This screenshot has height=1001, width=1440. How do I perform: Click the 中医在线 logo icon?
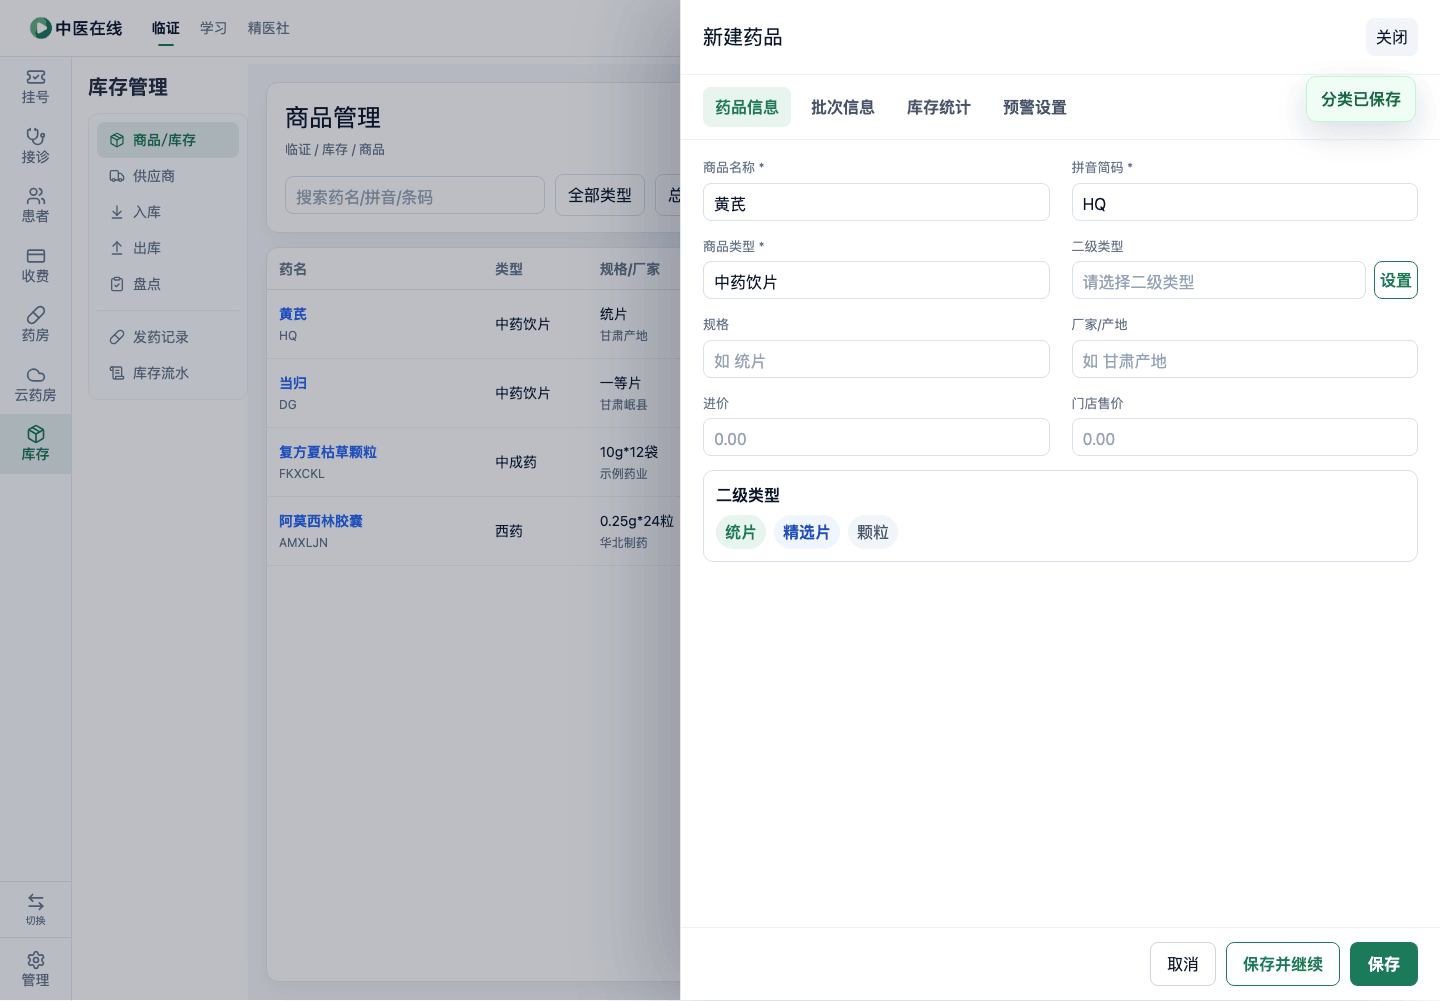tap(40, 28)
